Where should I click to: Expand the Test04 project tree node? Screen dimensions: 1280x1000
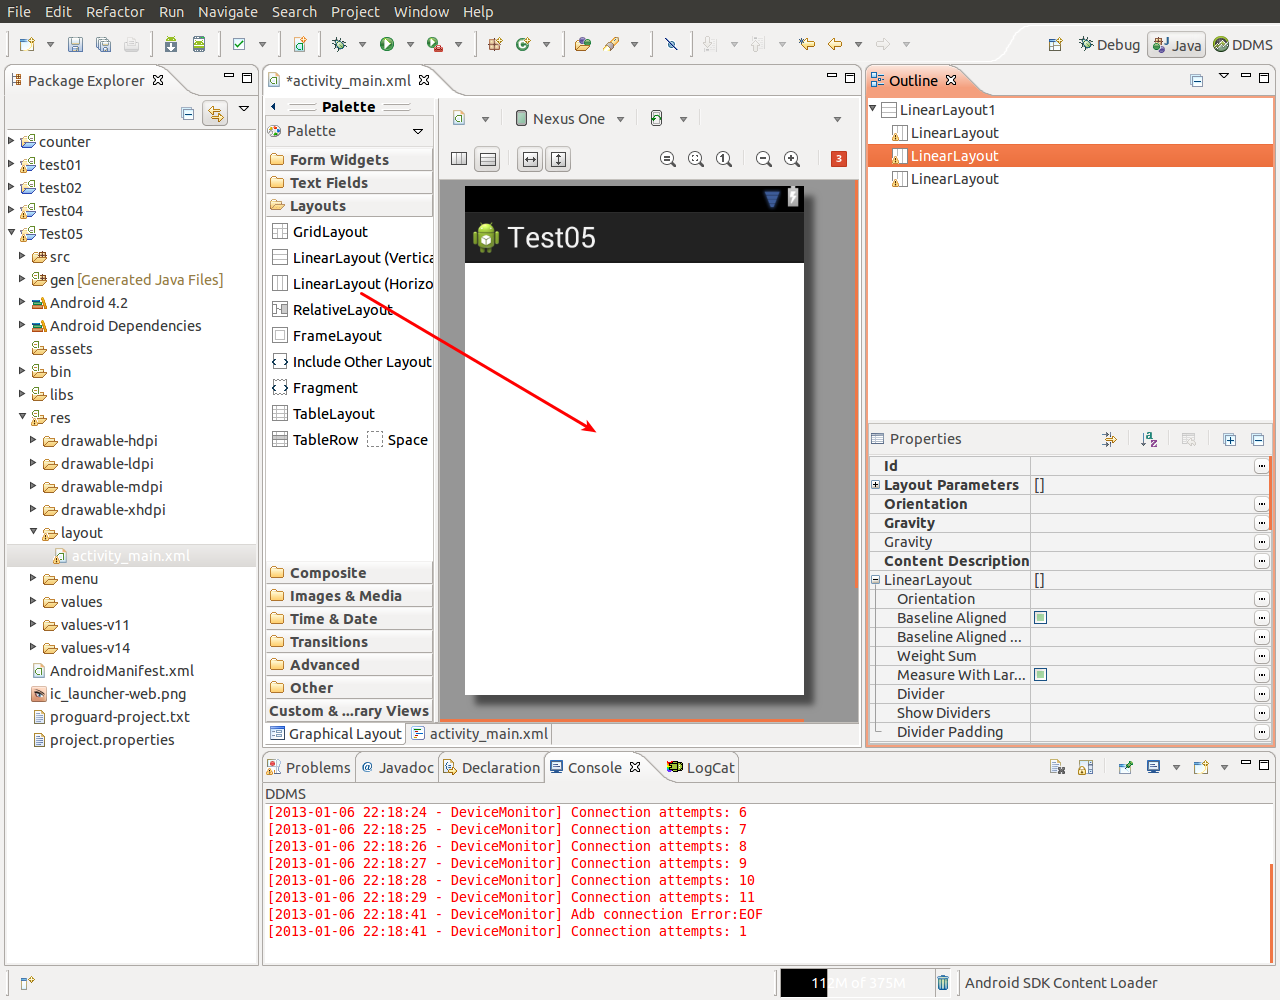click(11, 210)
